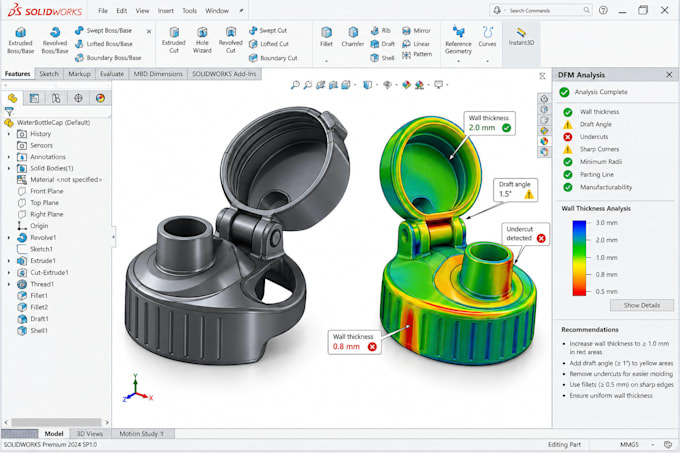The image size is (680, 453).
Task: Open the DimXpertManager tab
Action: 78,98
